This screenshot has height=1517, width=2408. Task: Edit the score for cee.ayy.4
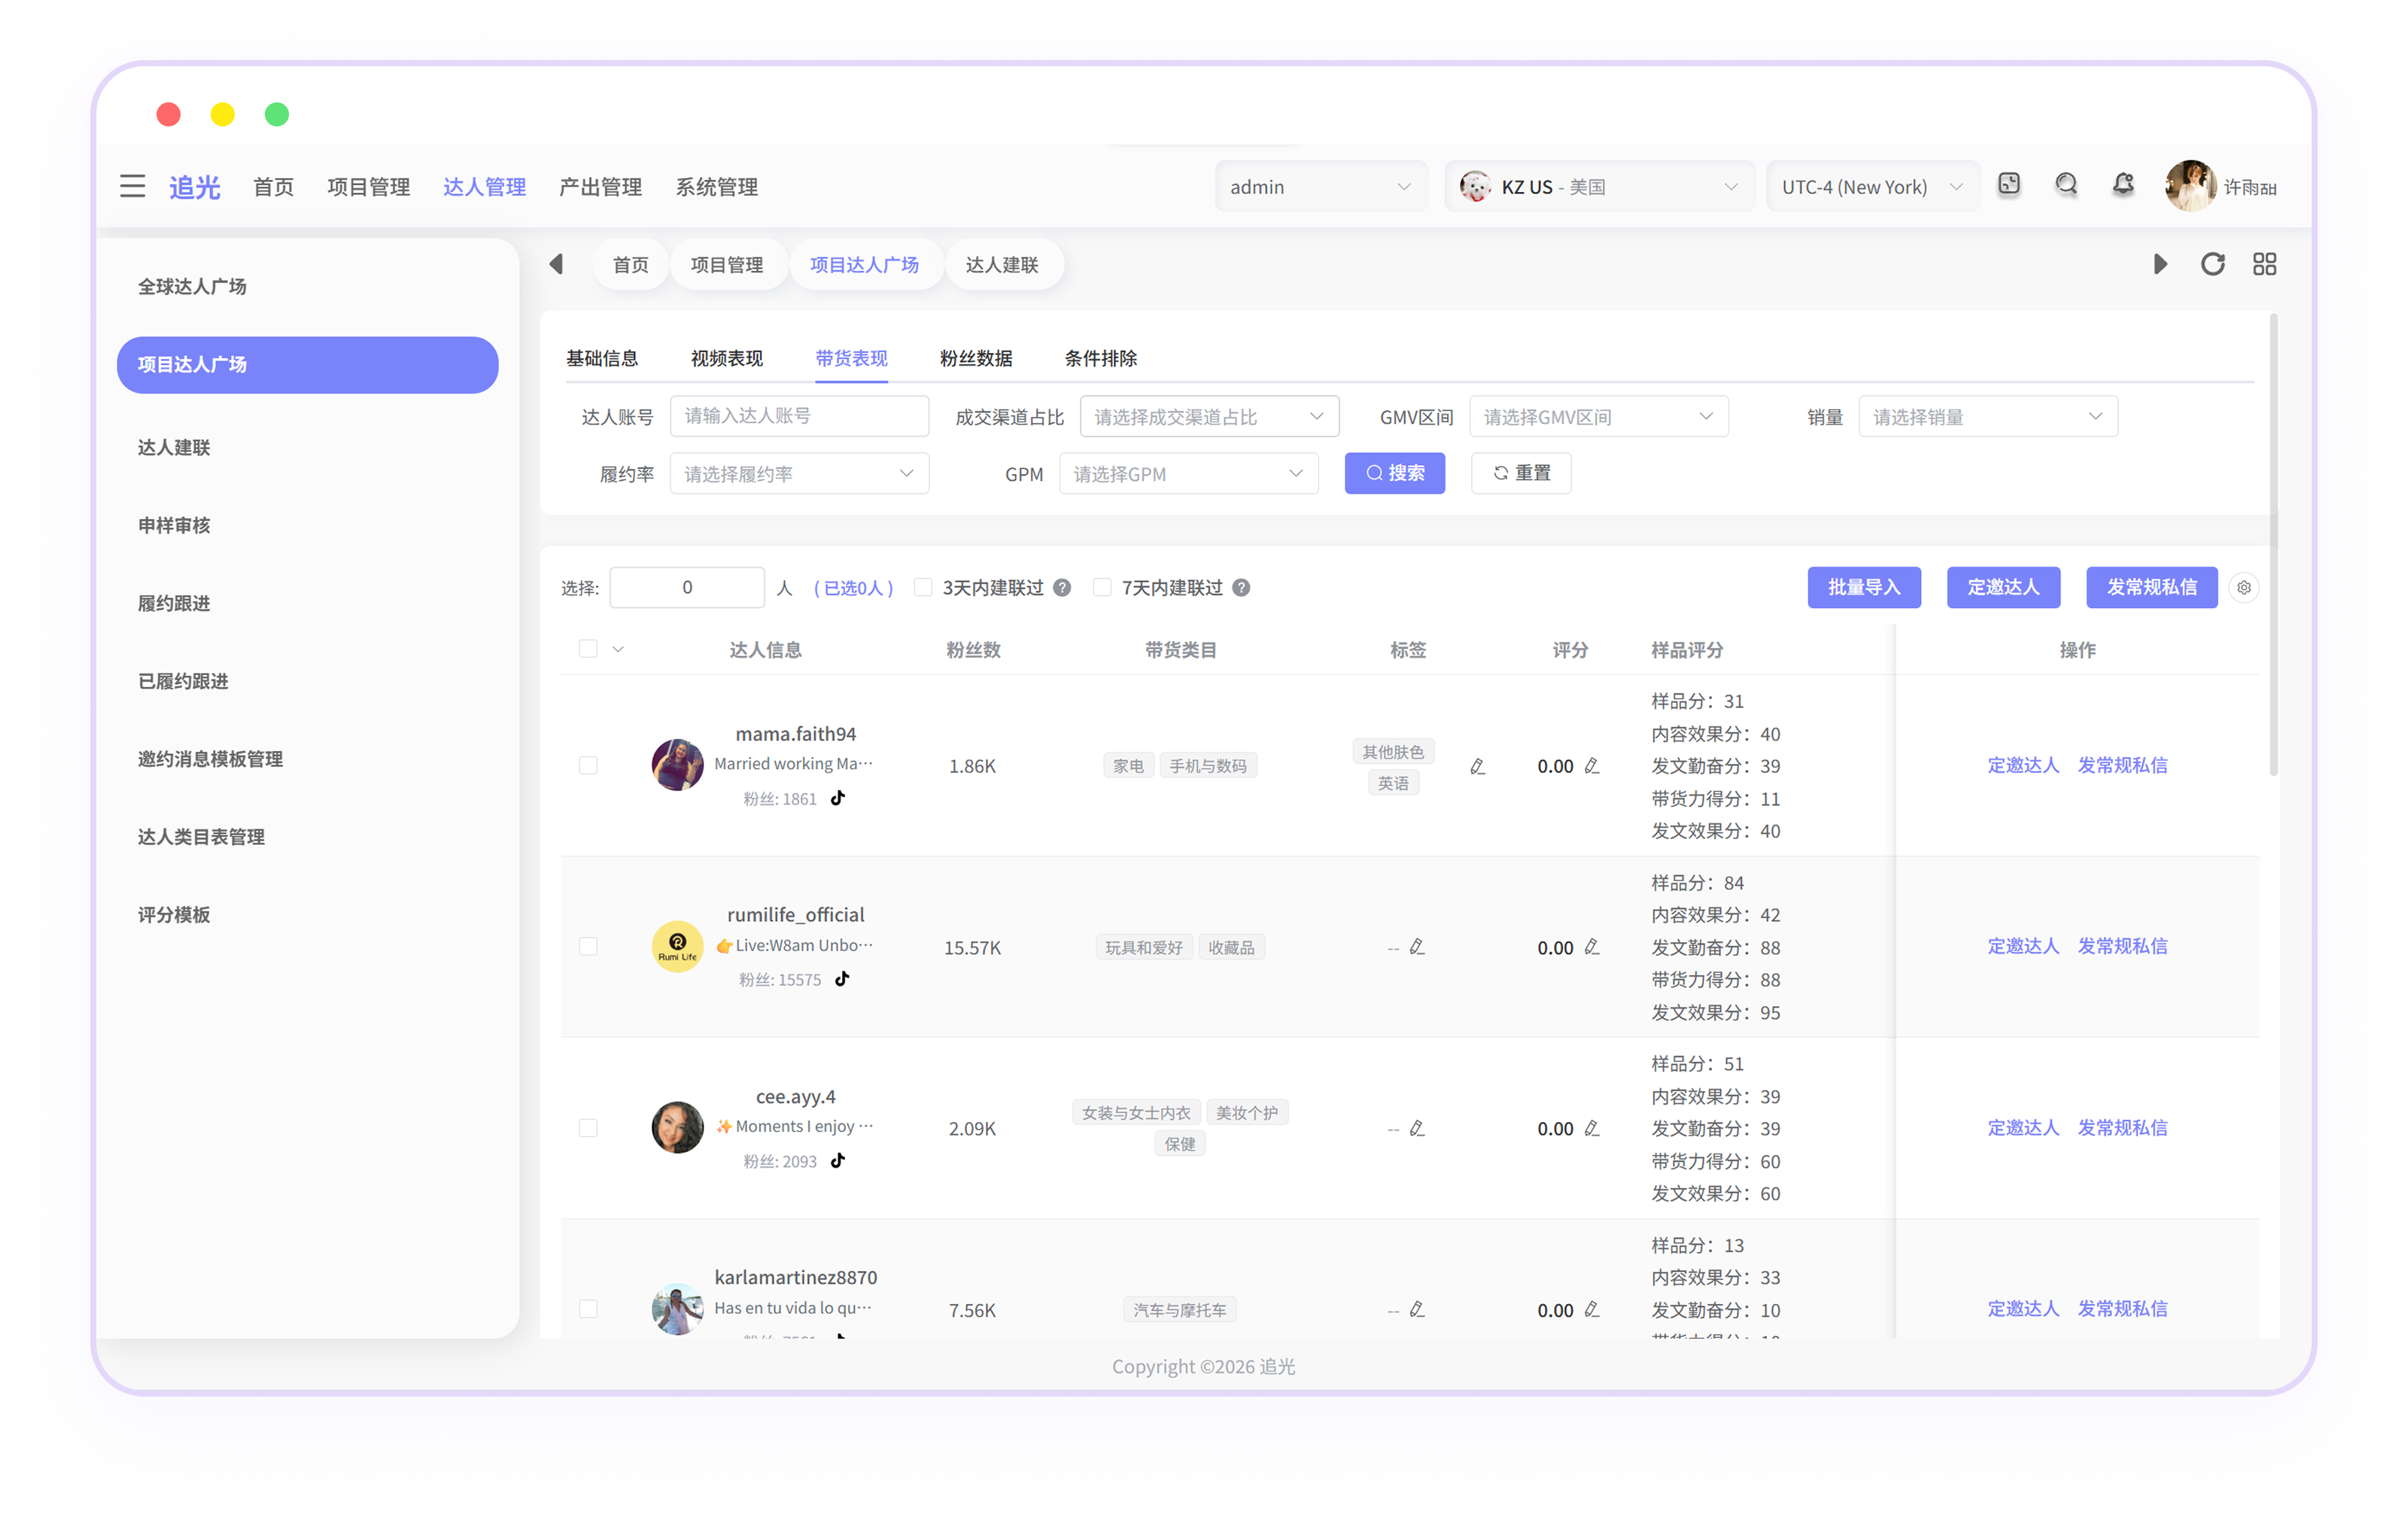coord(1592,1129)
